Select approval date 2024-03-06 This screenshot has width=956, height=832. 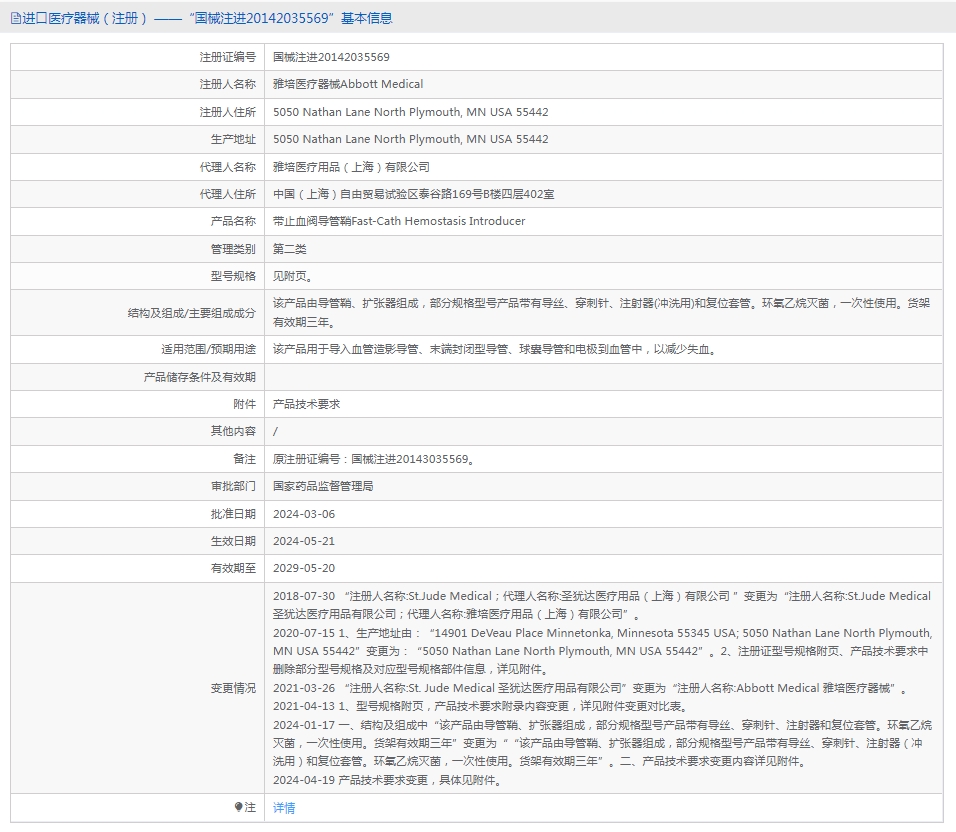[304, 514]
